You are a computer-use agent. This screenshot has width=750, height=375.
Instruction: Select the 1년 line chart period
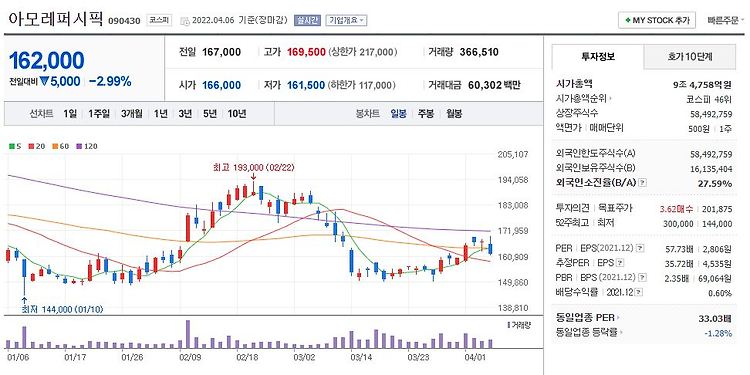161,114
